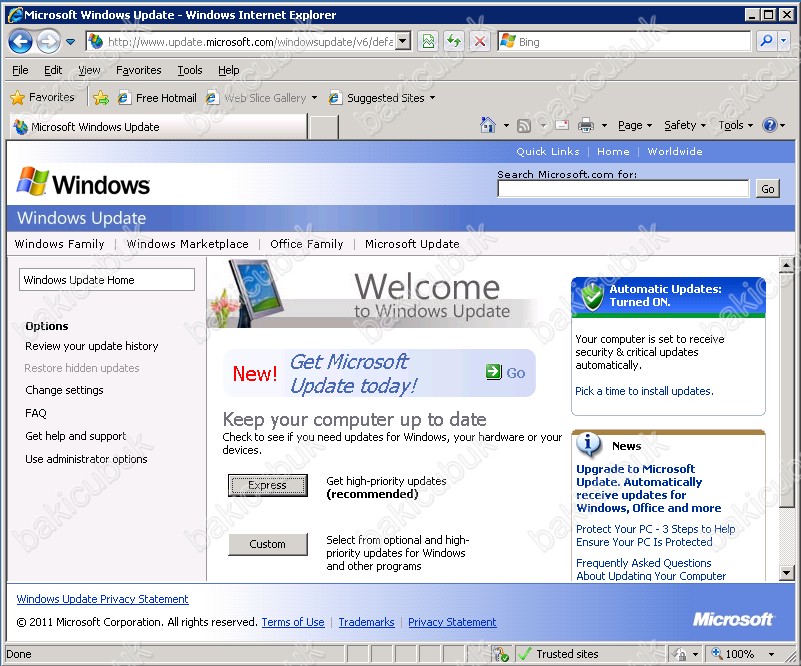Click the Refresh page icon
This screenshot has width=801, height=666.
454,41
